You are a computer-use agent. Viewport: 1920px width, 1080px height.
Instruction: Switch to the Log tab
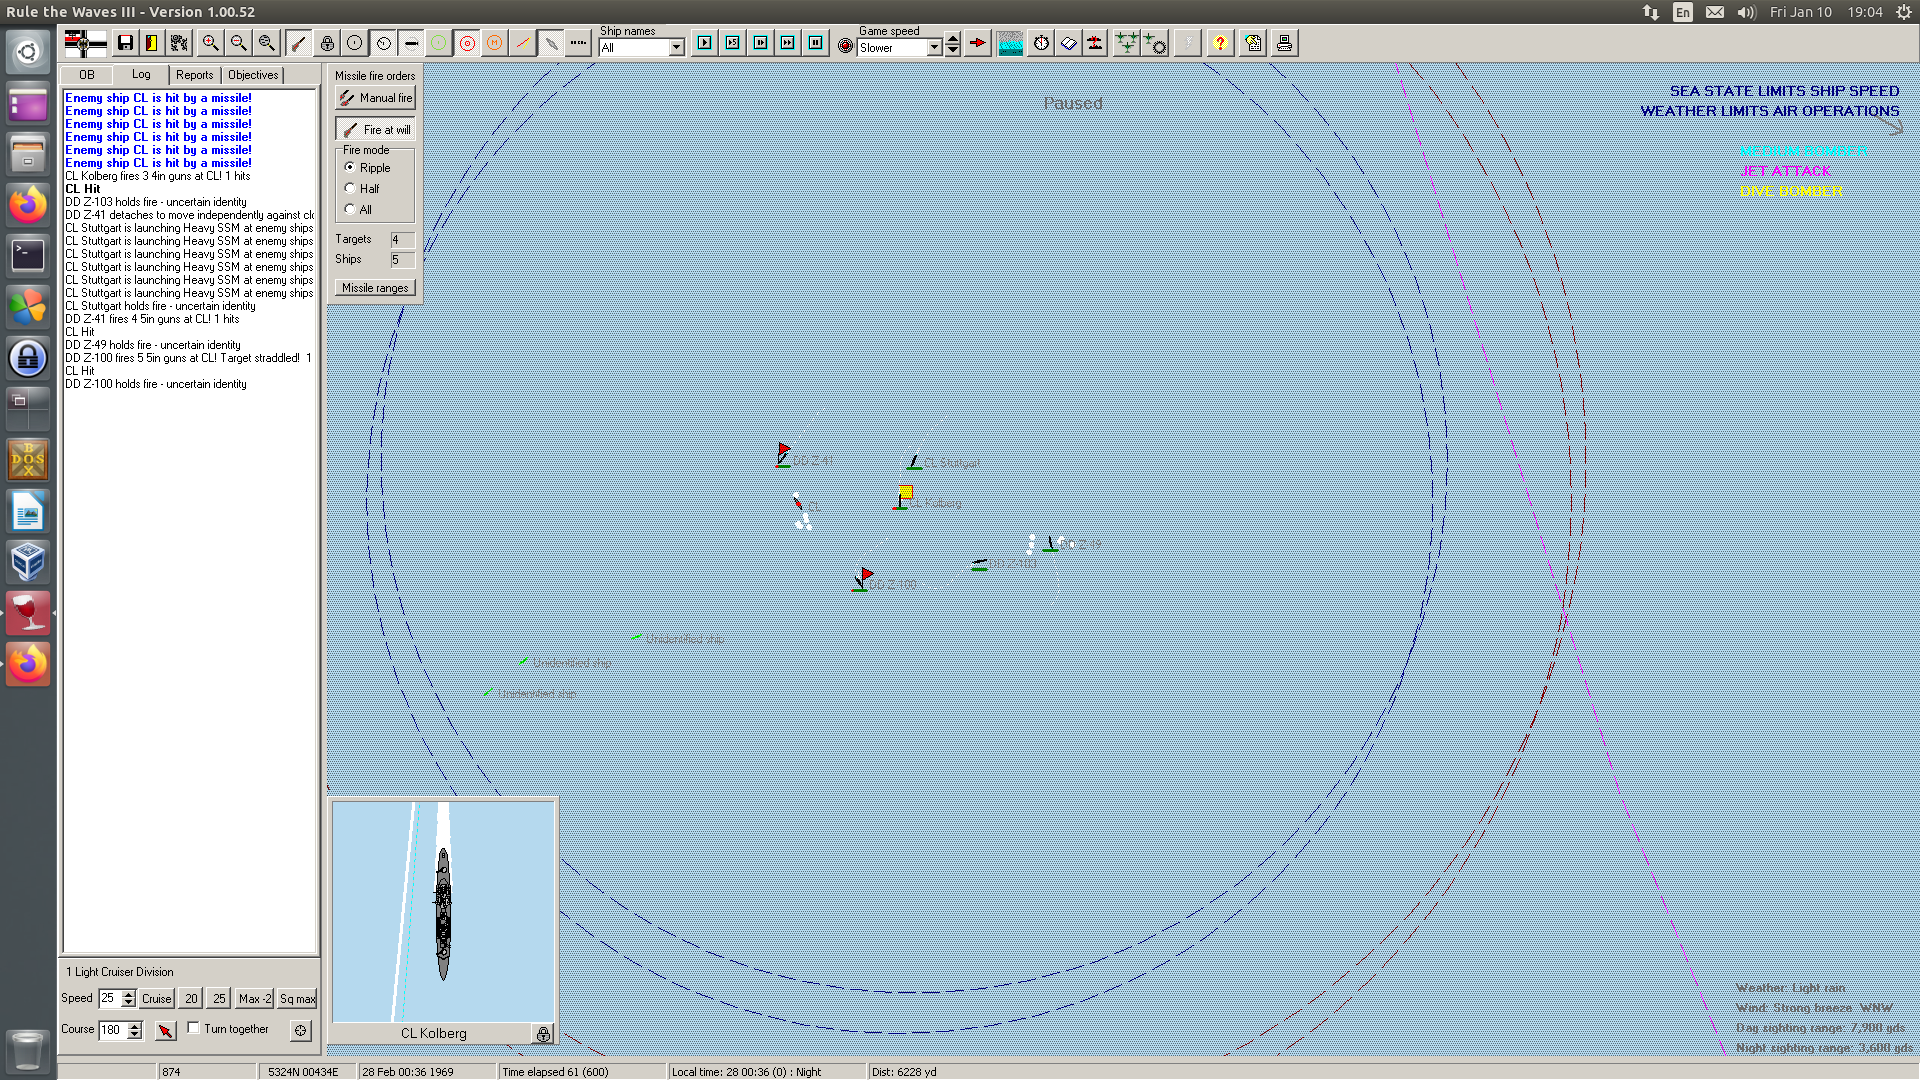coord(141,74)
